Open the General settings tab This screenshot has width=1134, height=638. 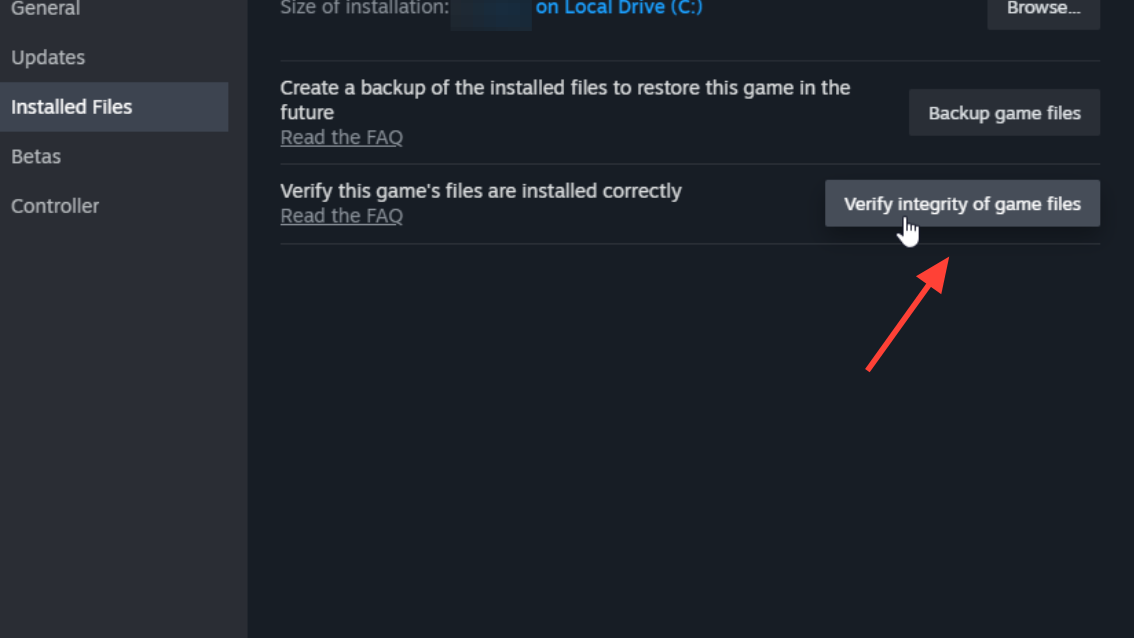pos(46,9)
